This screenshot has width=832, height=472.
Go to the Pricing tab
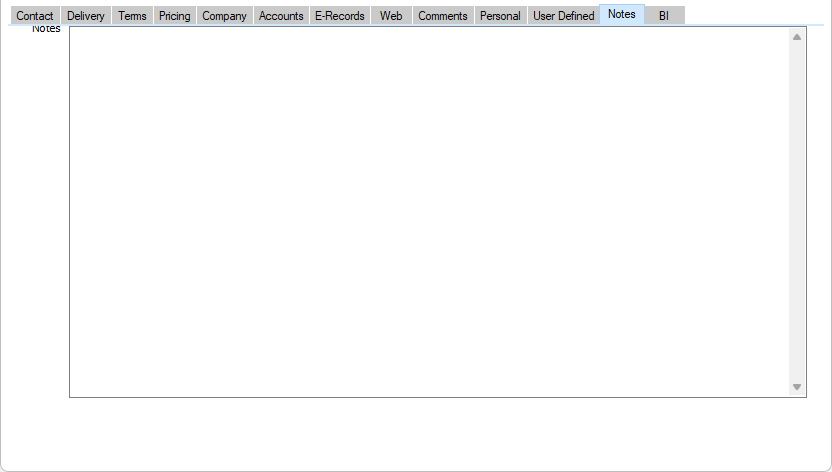(175, 15)
